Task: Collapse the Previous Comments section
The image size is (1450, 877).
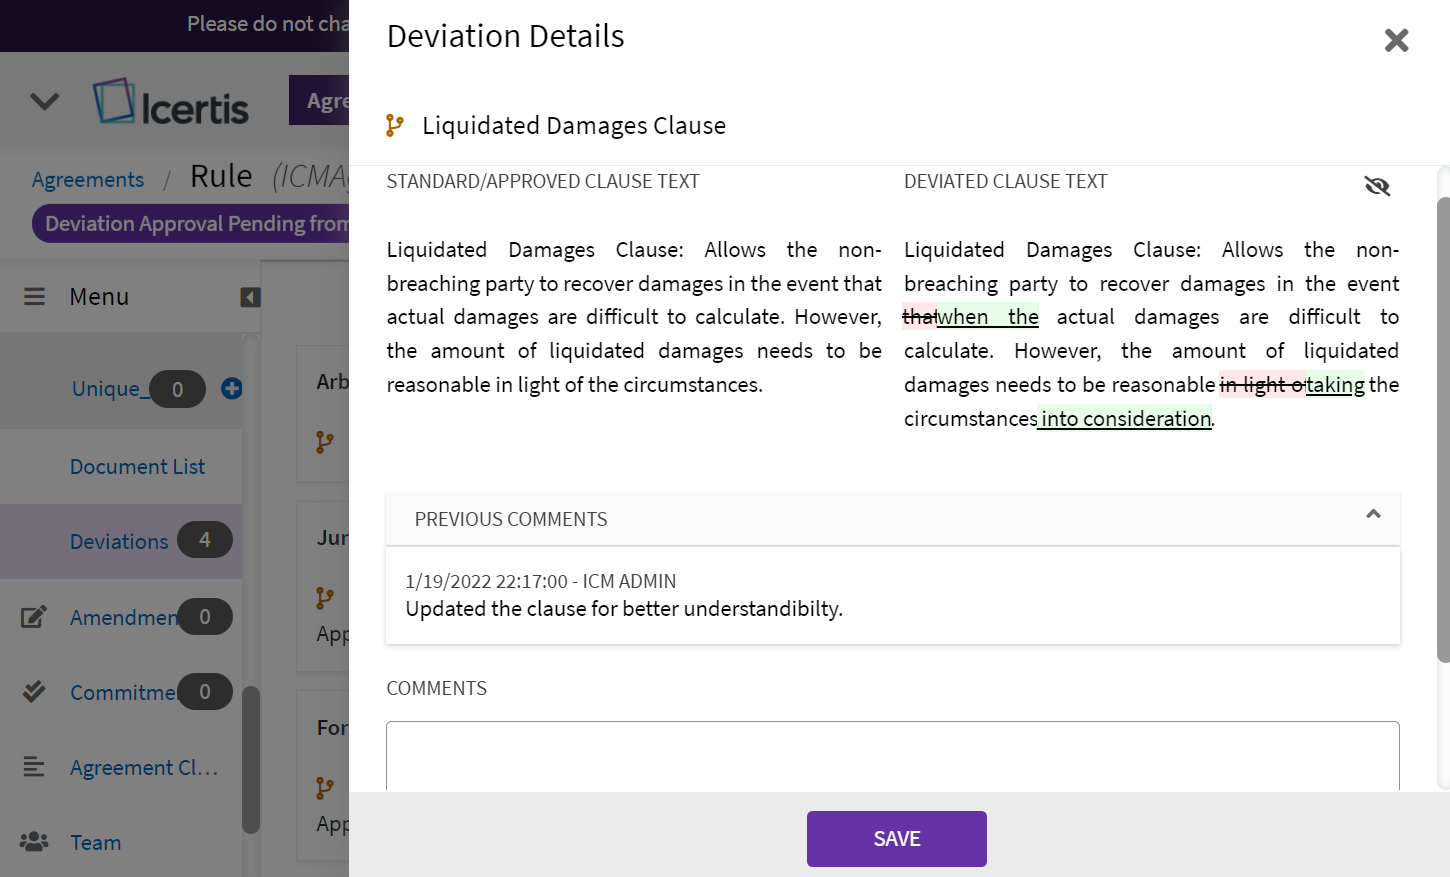Action: 1373,514
